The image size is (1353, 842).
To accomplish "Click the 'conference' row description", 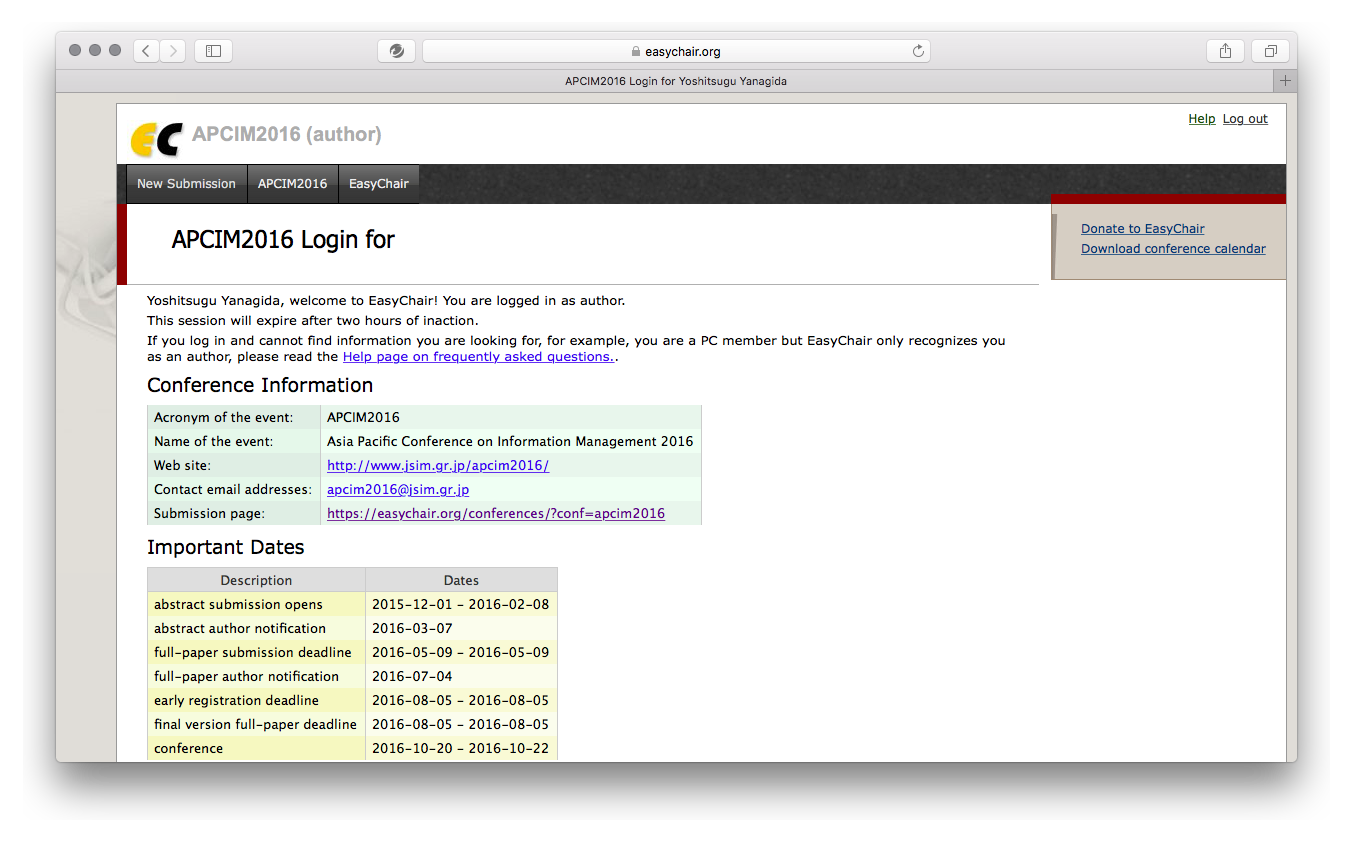I will (x=188, y=748).
